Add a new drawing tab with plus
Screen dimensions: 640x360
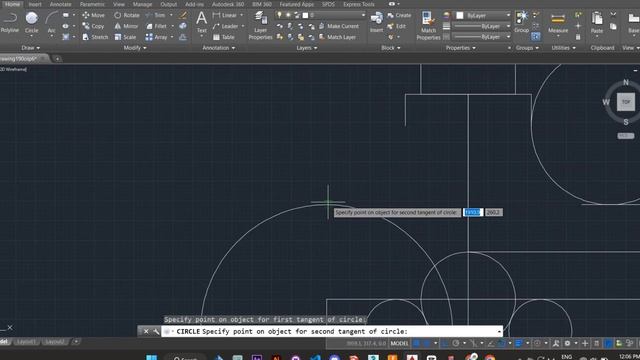(x=58, y=59)
